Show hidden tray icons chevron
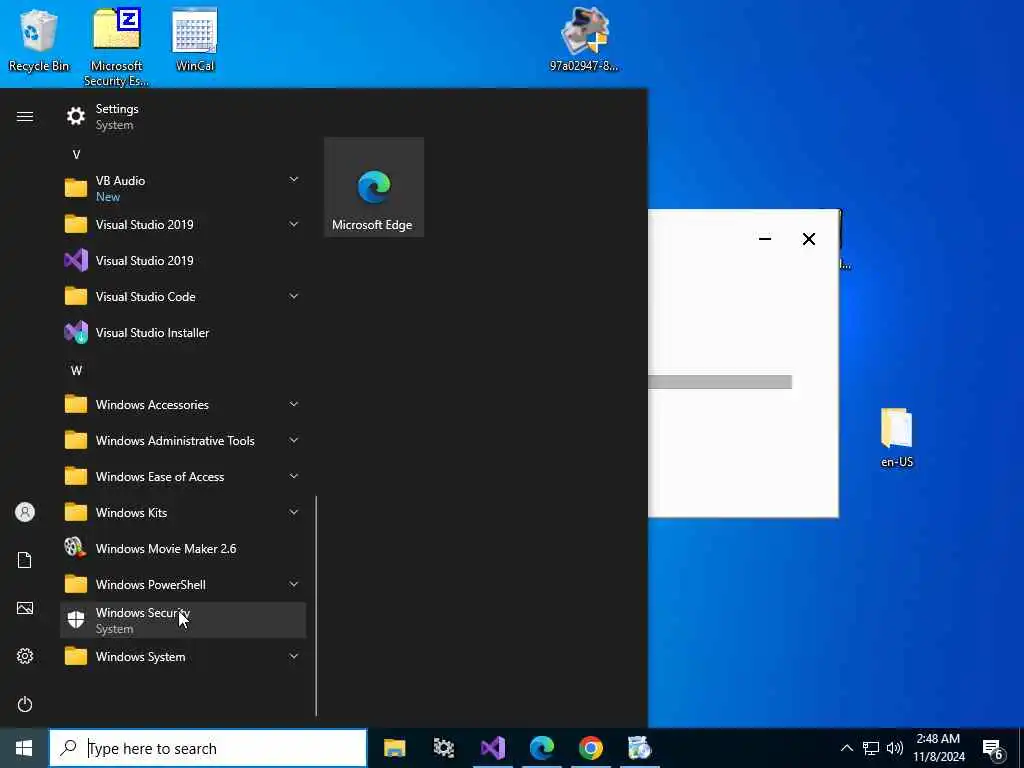This screenshot has height=768, width=1024. (x=846, y=748)
